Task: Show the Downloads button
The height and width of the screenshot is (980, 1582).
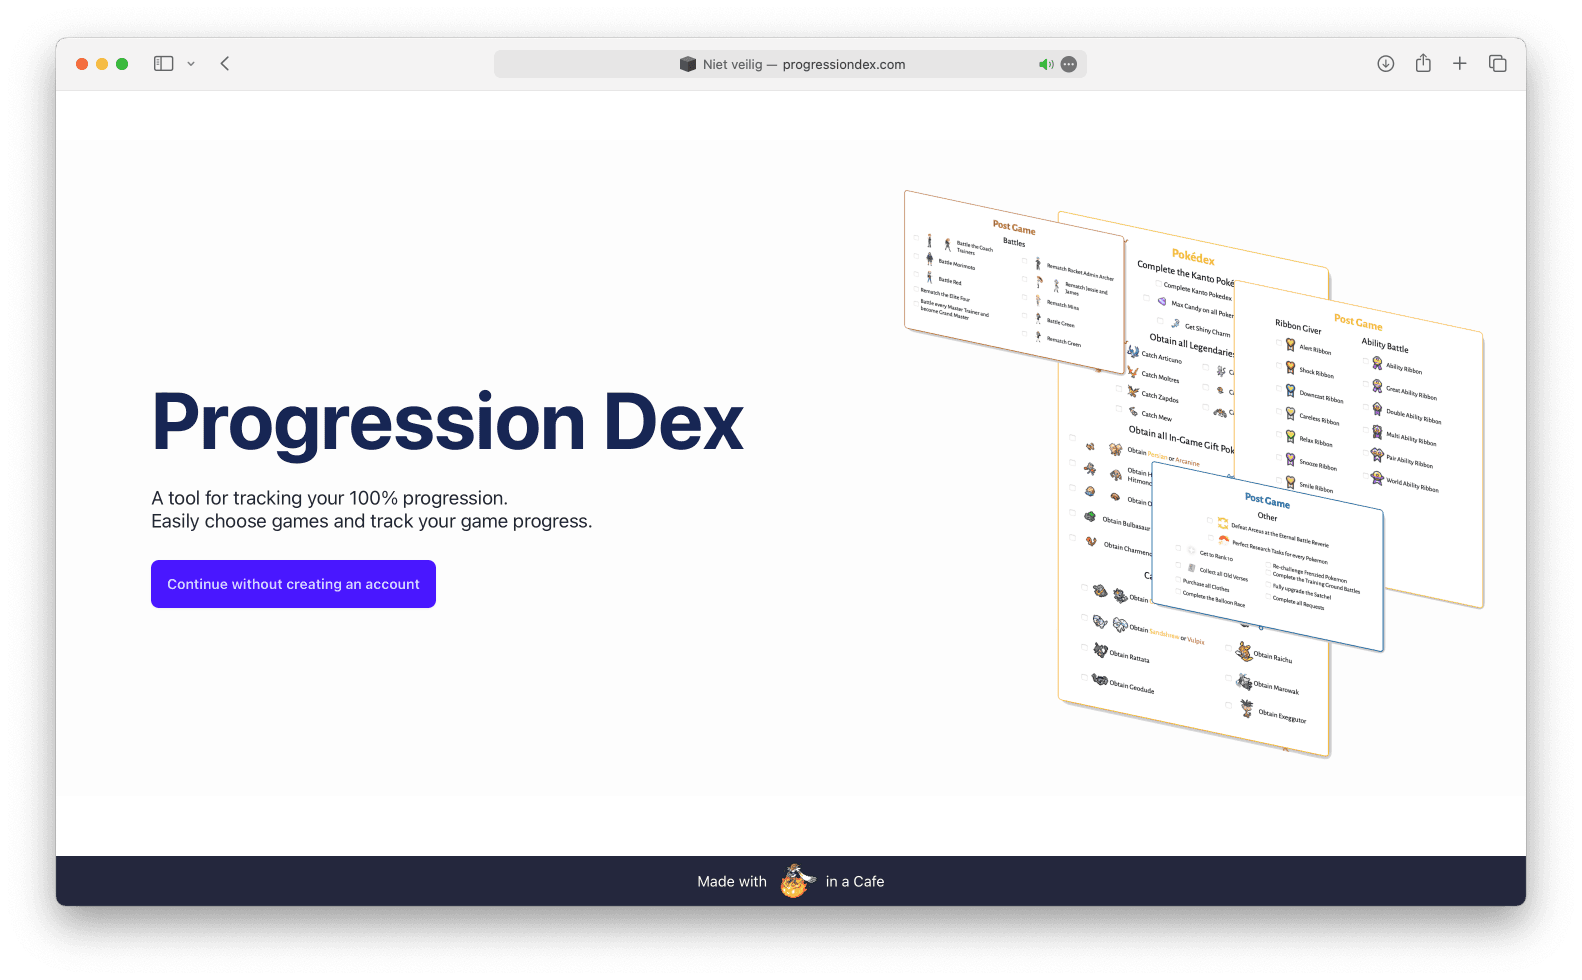Action: point(1386,64)
